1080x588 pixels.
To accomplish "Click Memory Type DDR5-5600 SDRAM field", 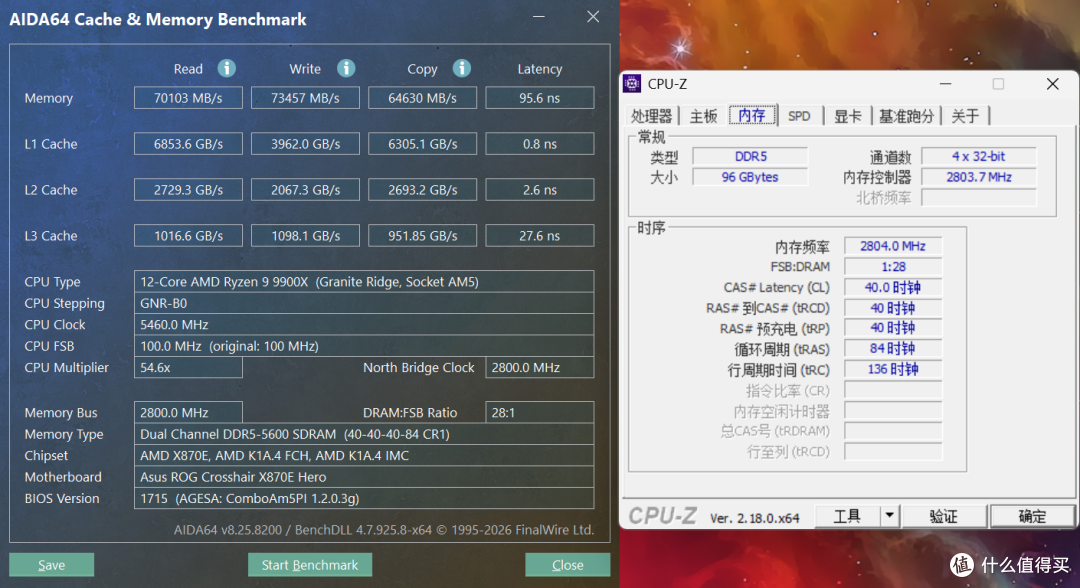I will [364, 434].
